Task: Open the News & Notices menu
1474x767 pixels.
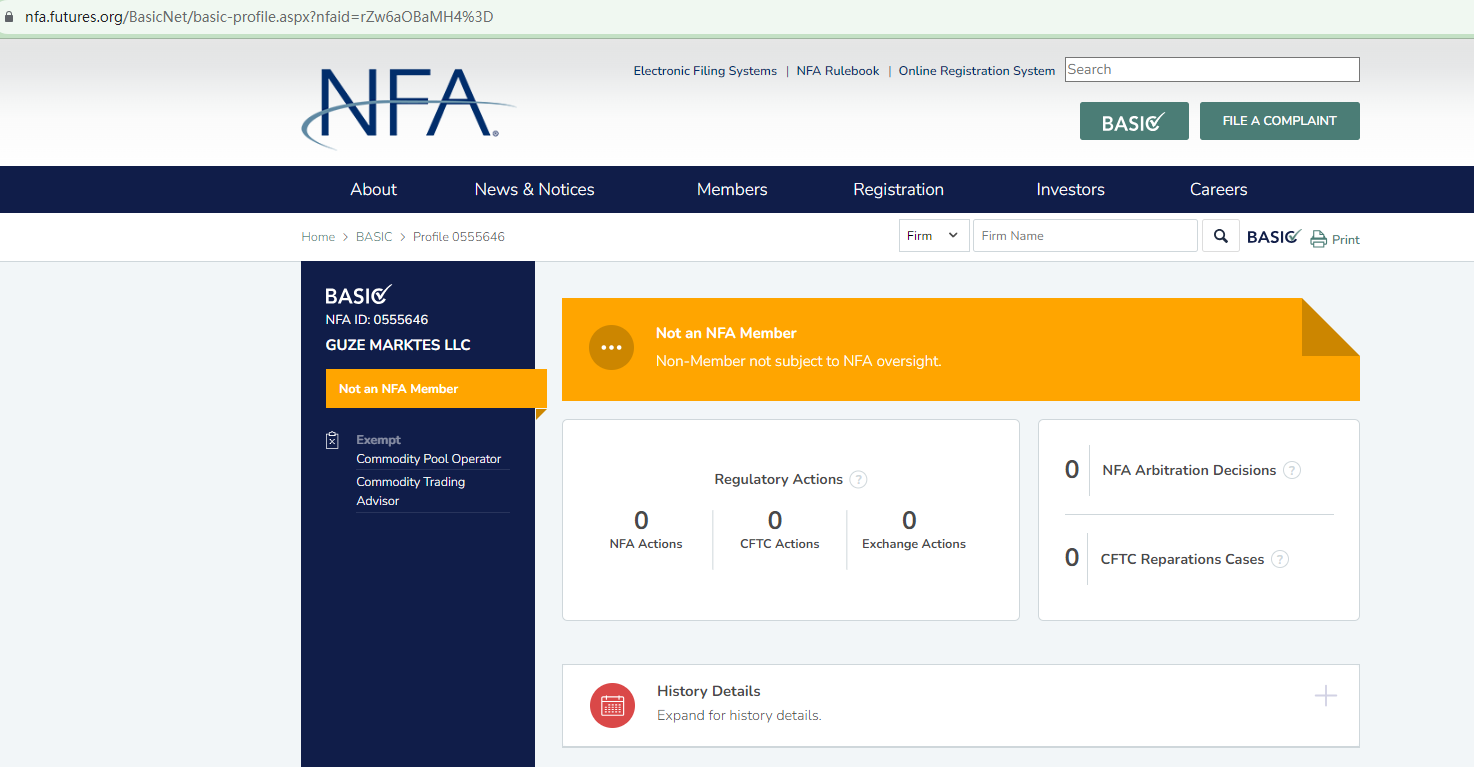Action: pyautogui.click(x=534, y=189)
